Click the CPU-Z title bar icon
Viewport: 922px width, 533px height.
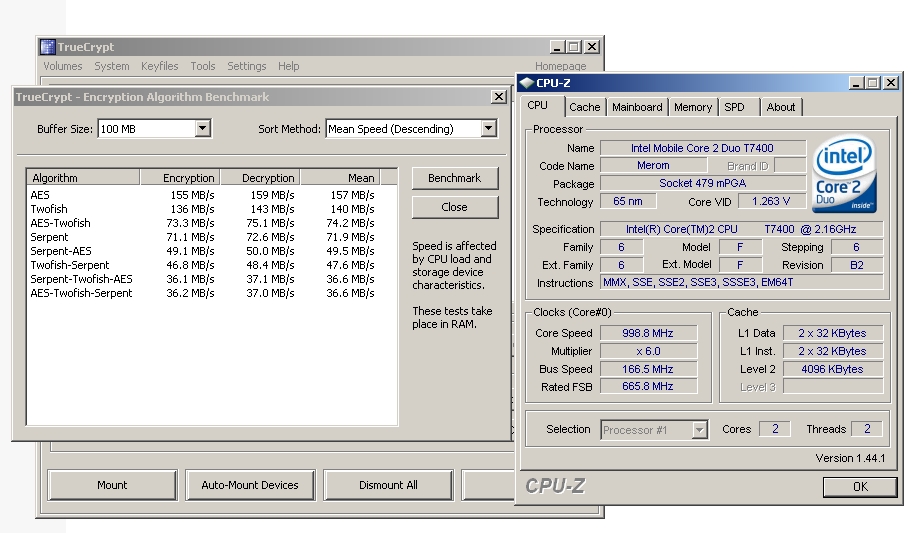(x=527, y=83)
